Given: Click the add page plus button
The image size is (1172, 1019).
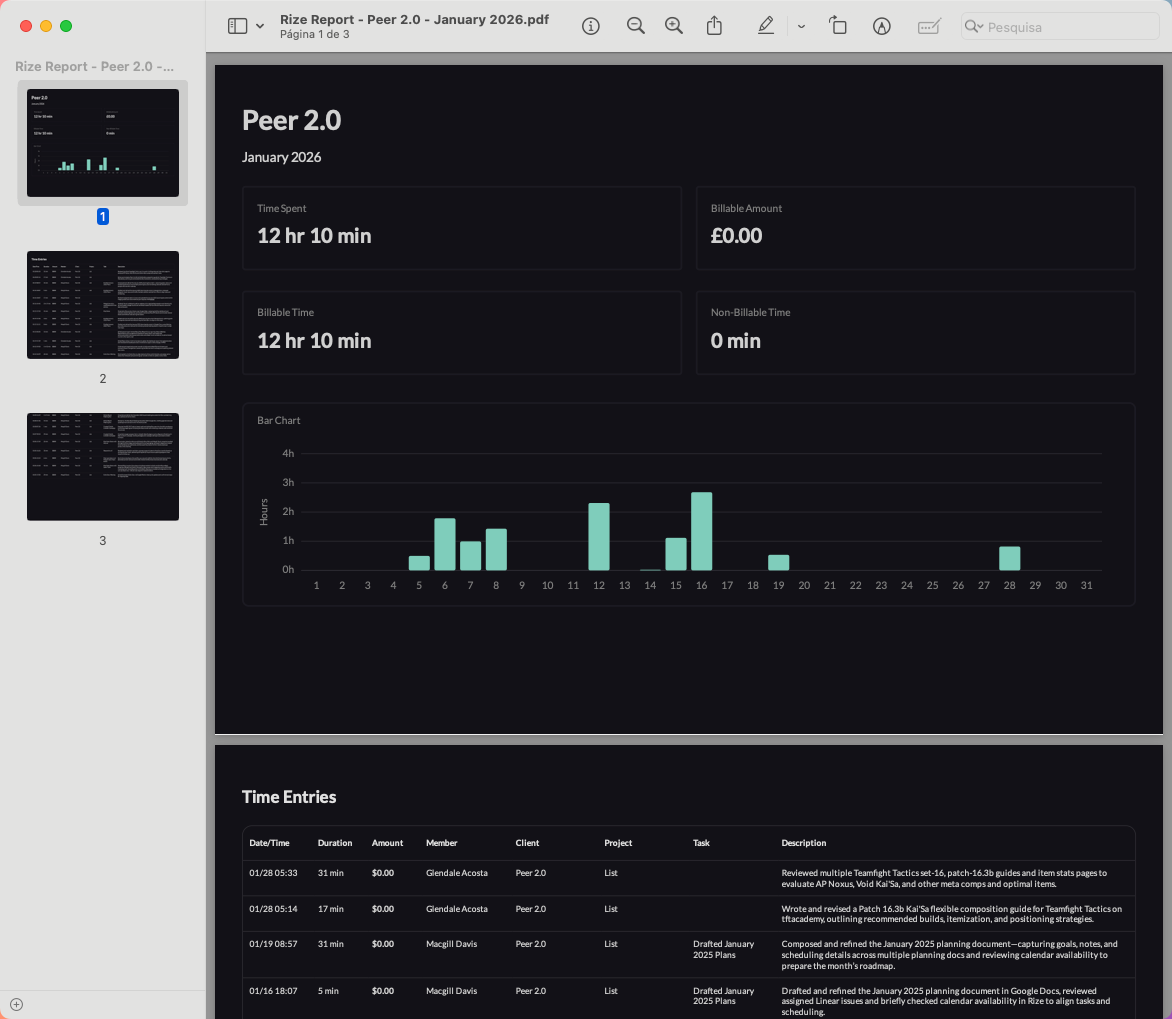Looking at the screenshot, I should [16, 1004].
